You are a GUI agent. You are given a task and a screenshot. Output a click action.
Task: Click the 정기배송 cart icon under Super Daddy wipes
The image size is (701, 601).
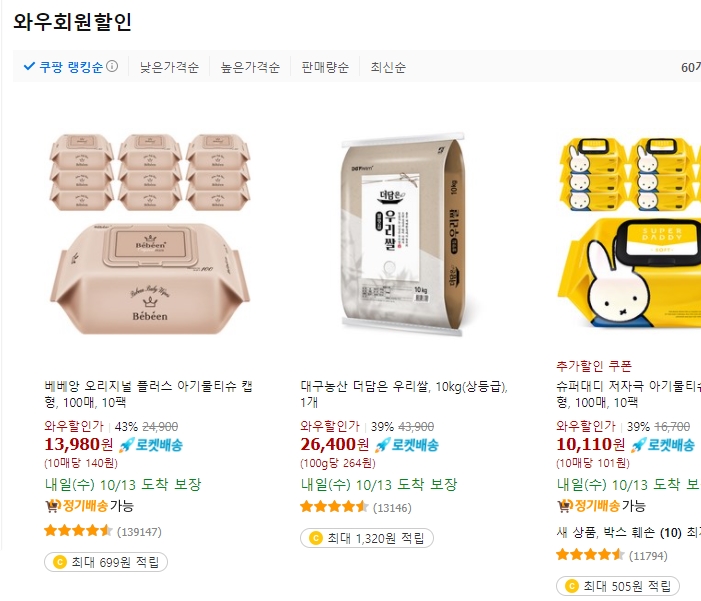point(565,506)
